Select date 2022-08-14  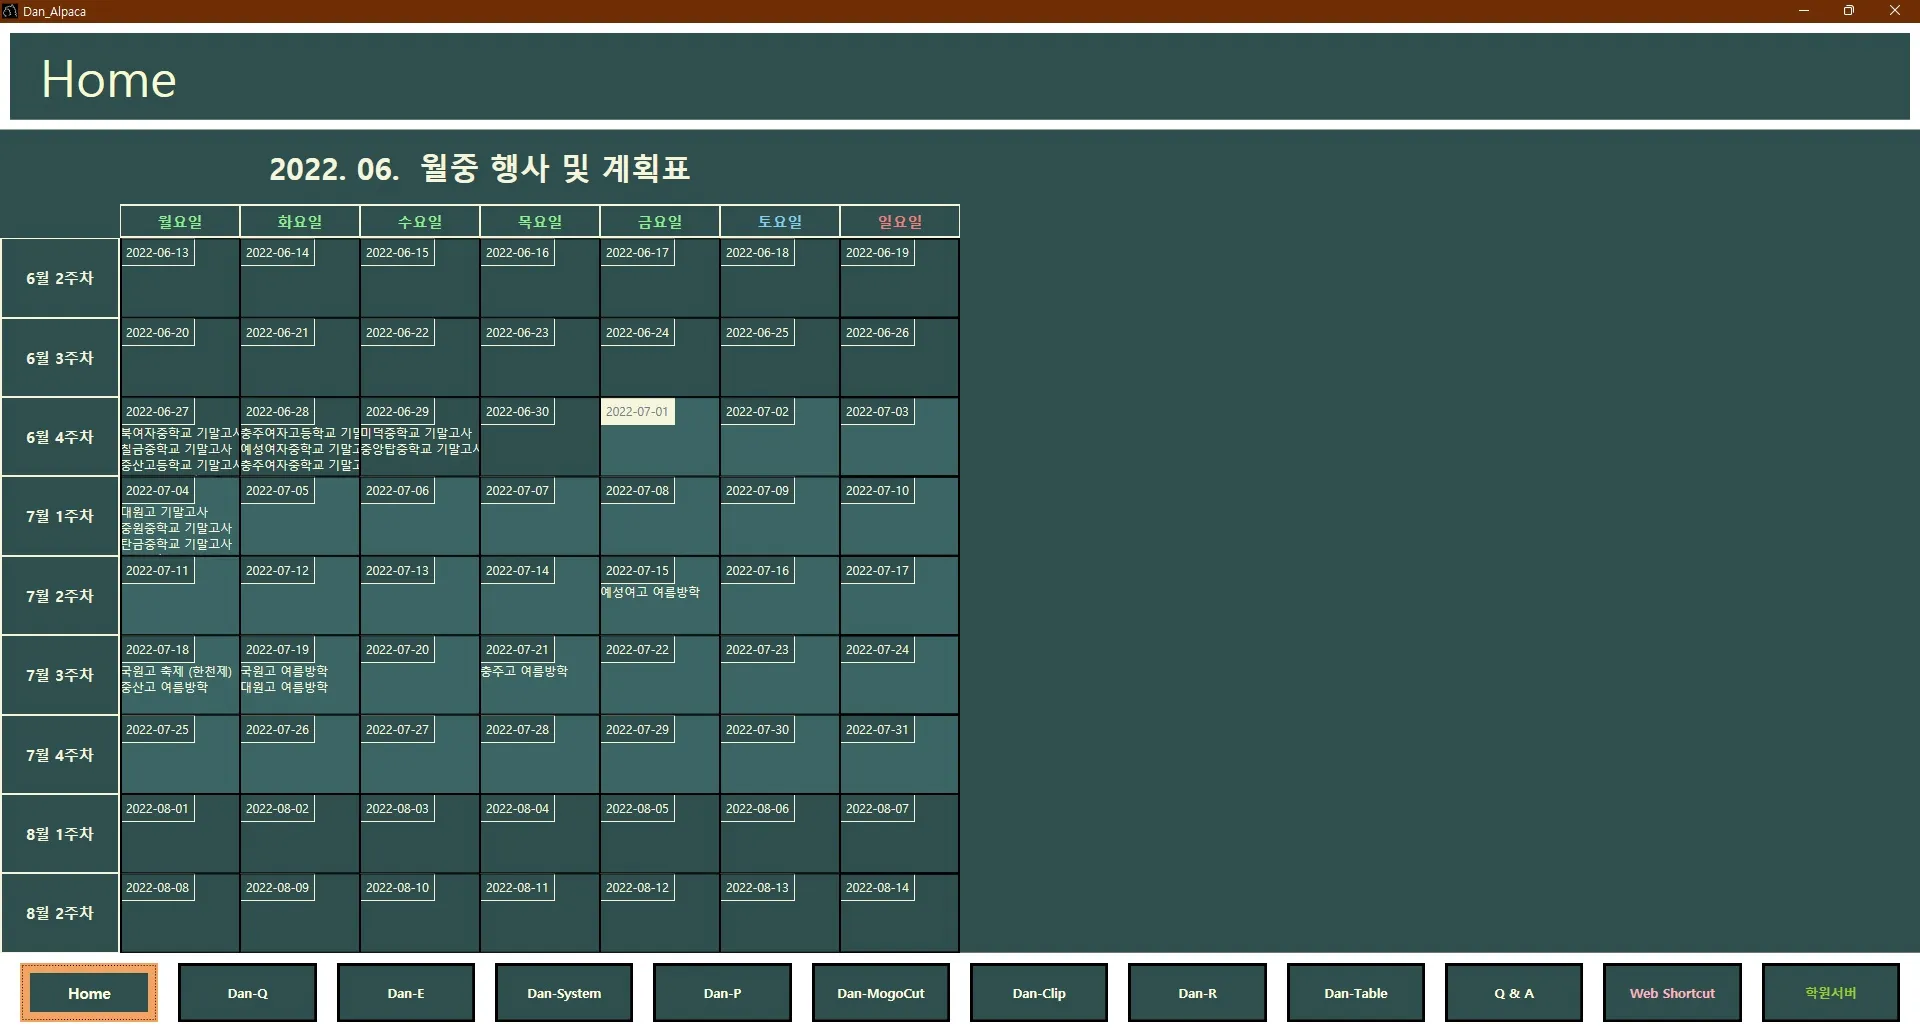coord(877,888)
